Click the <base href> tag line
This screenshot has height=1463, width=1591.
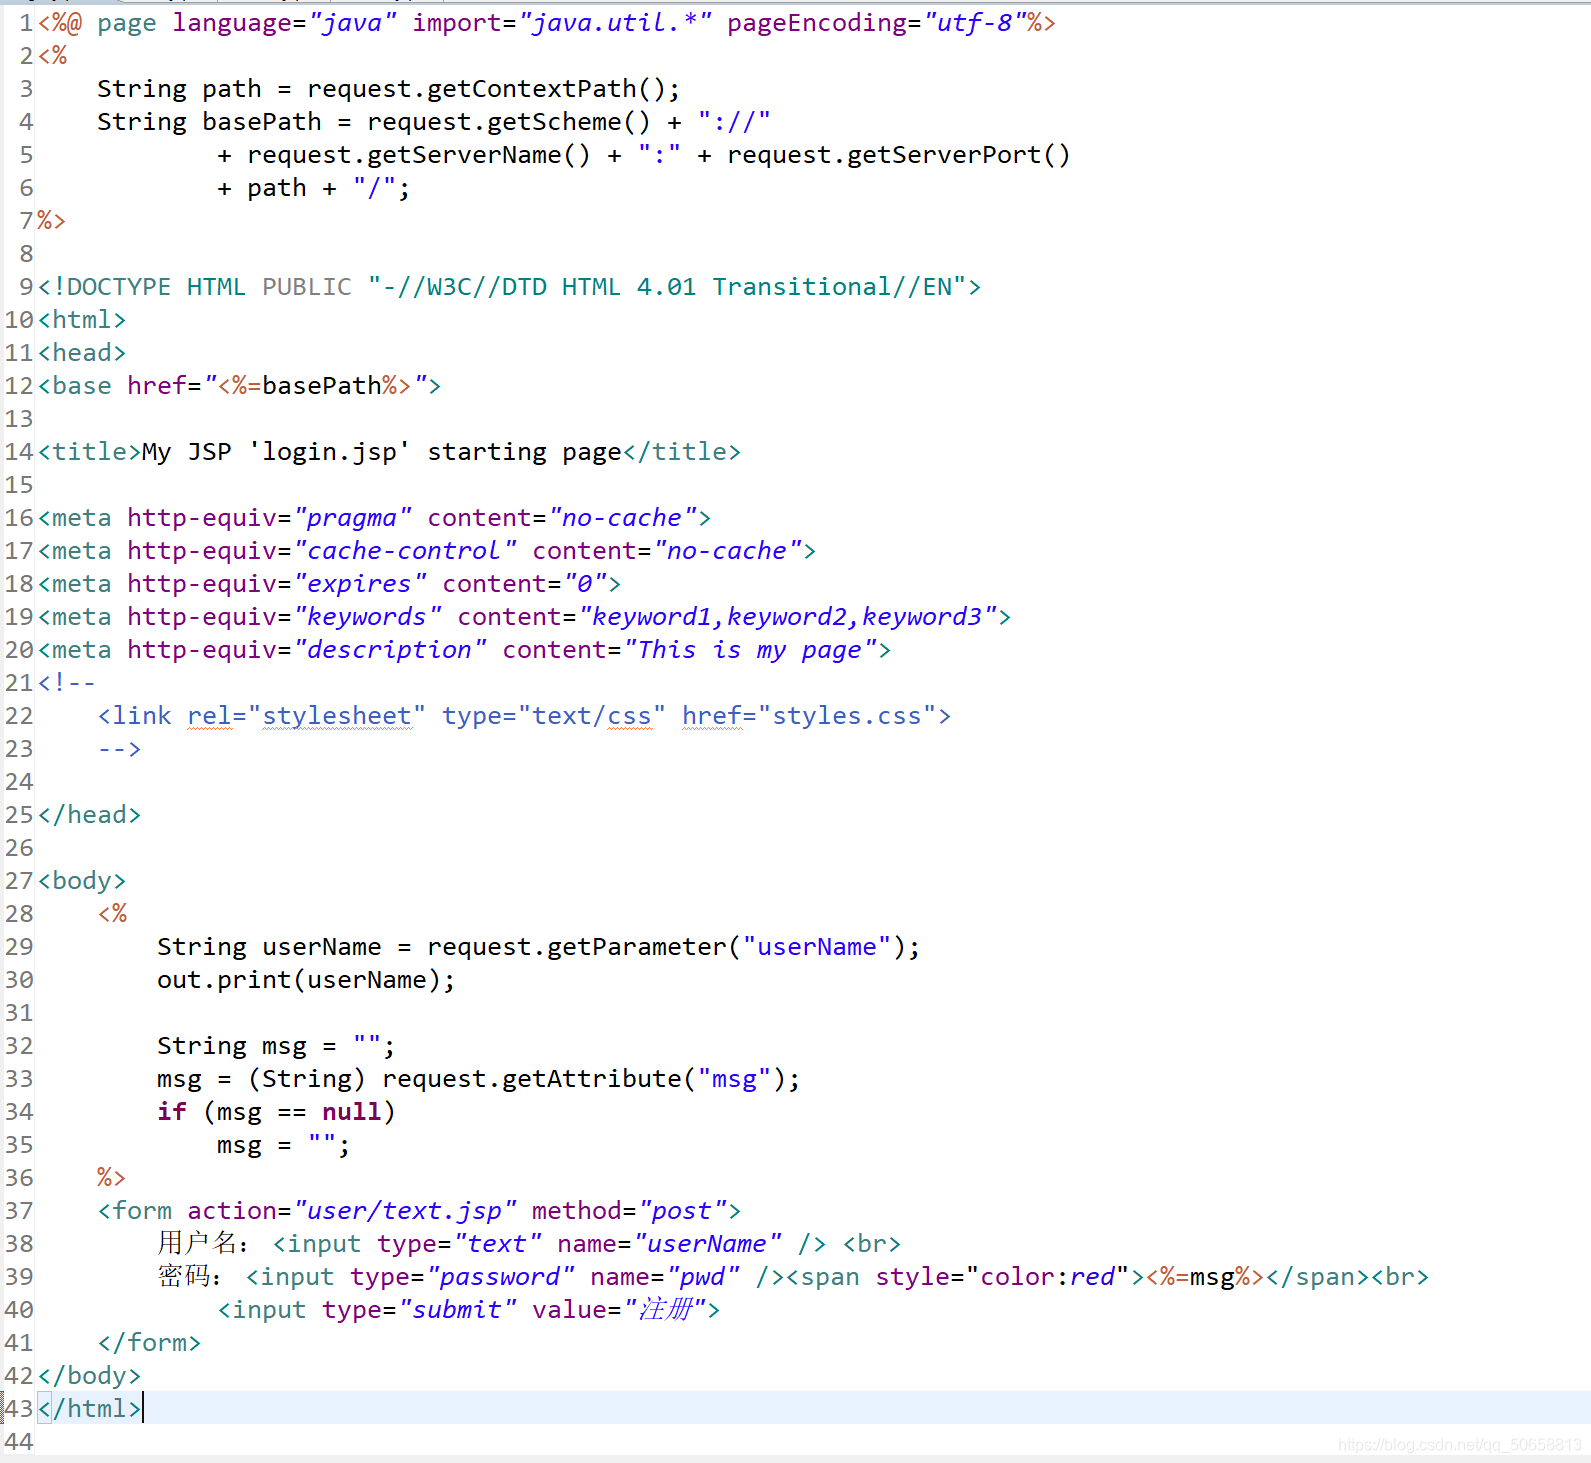pos(239,386)
